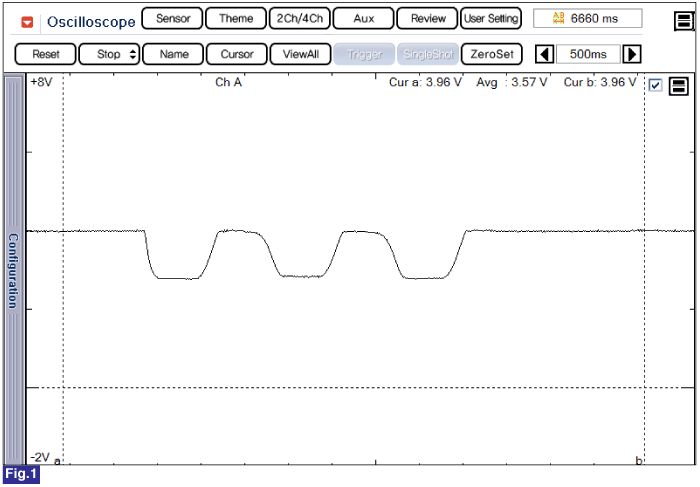Screen dimensions: 700x487
Task: Click the Name button
Action: pyautogui.click(x=173, y=54)
